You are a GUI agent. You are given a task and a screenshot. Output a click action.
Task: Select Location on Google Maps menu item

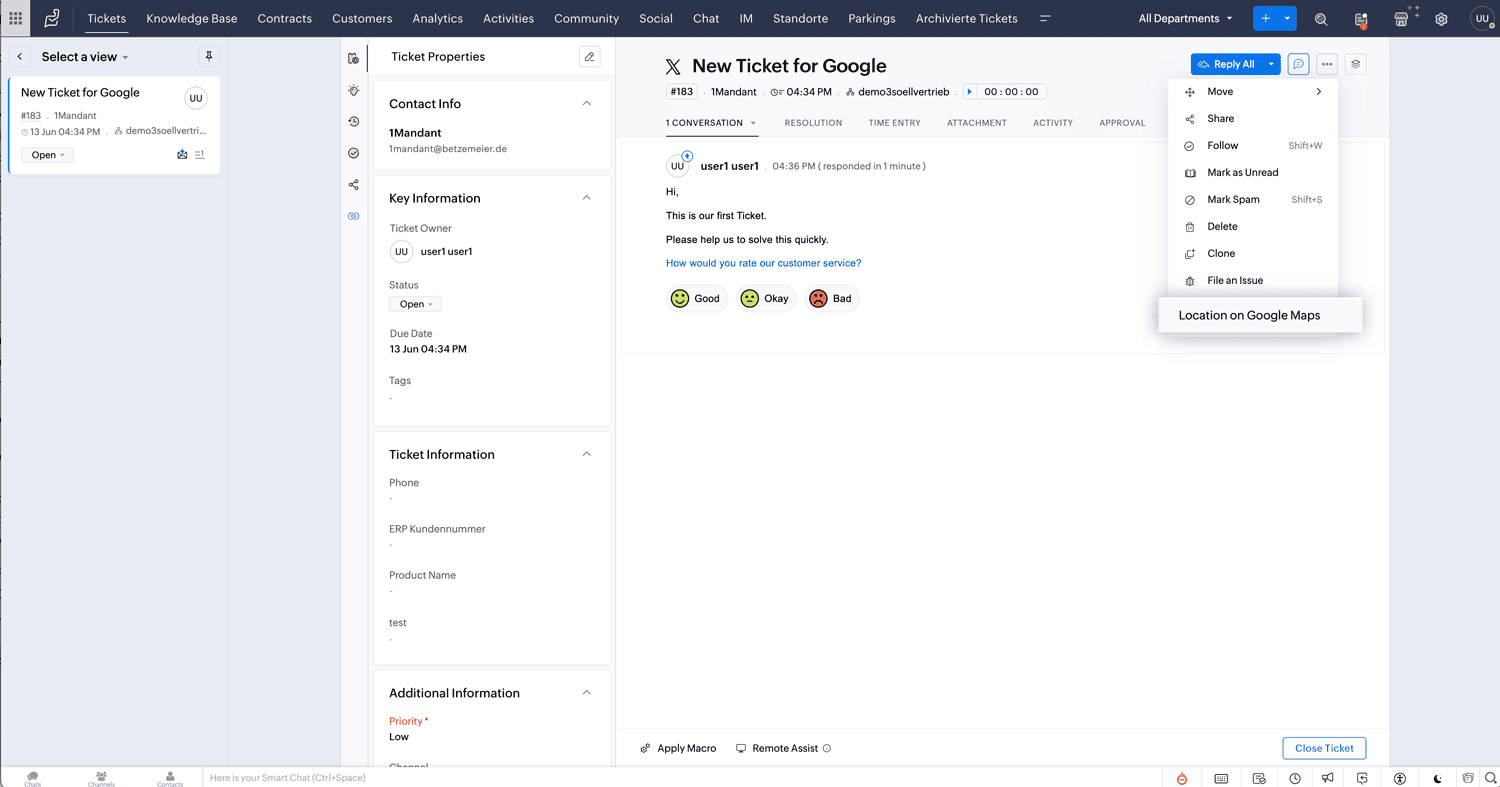(x=1259, y=315)
